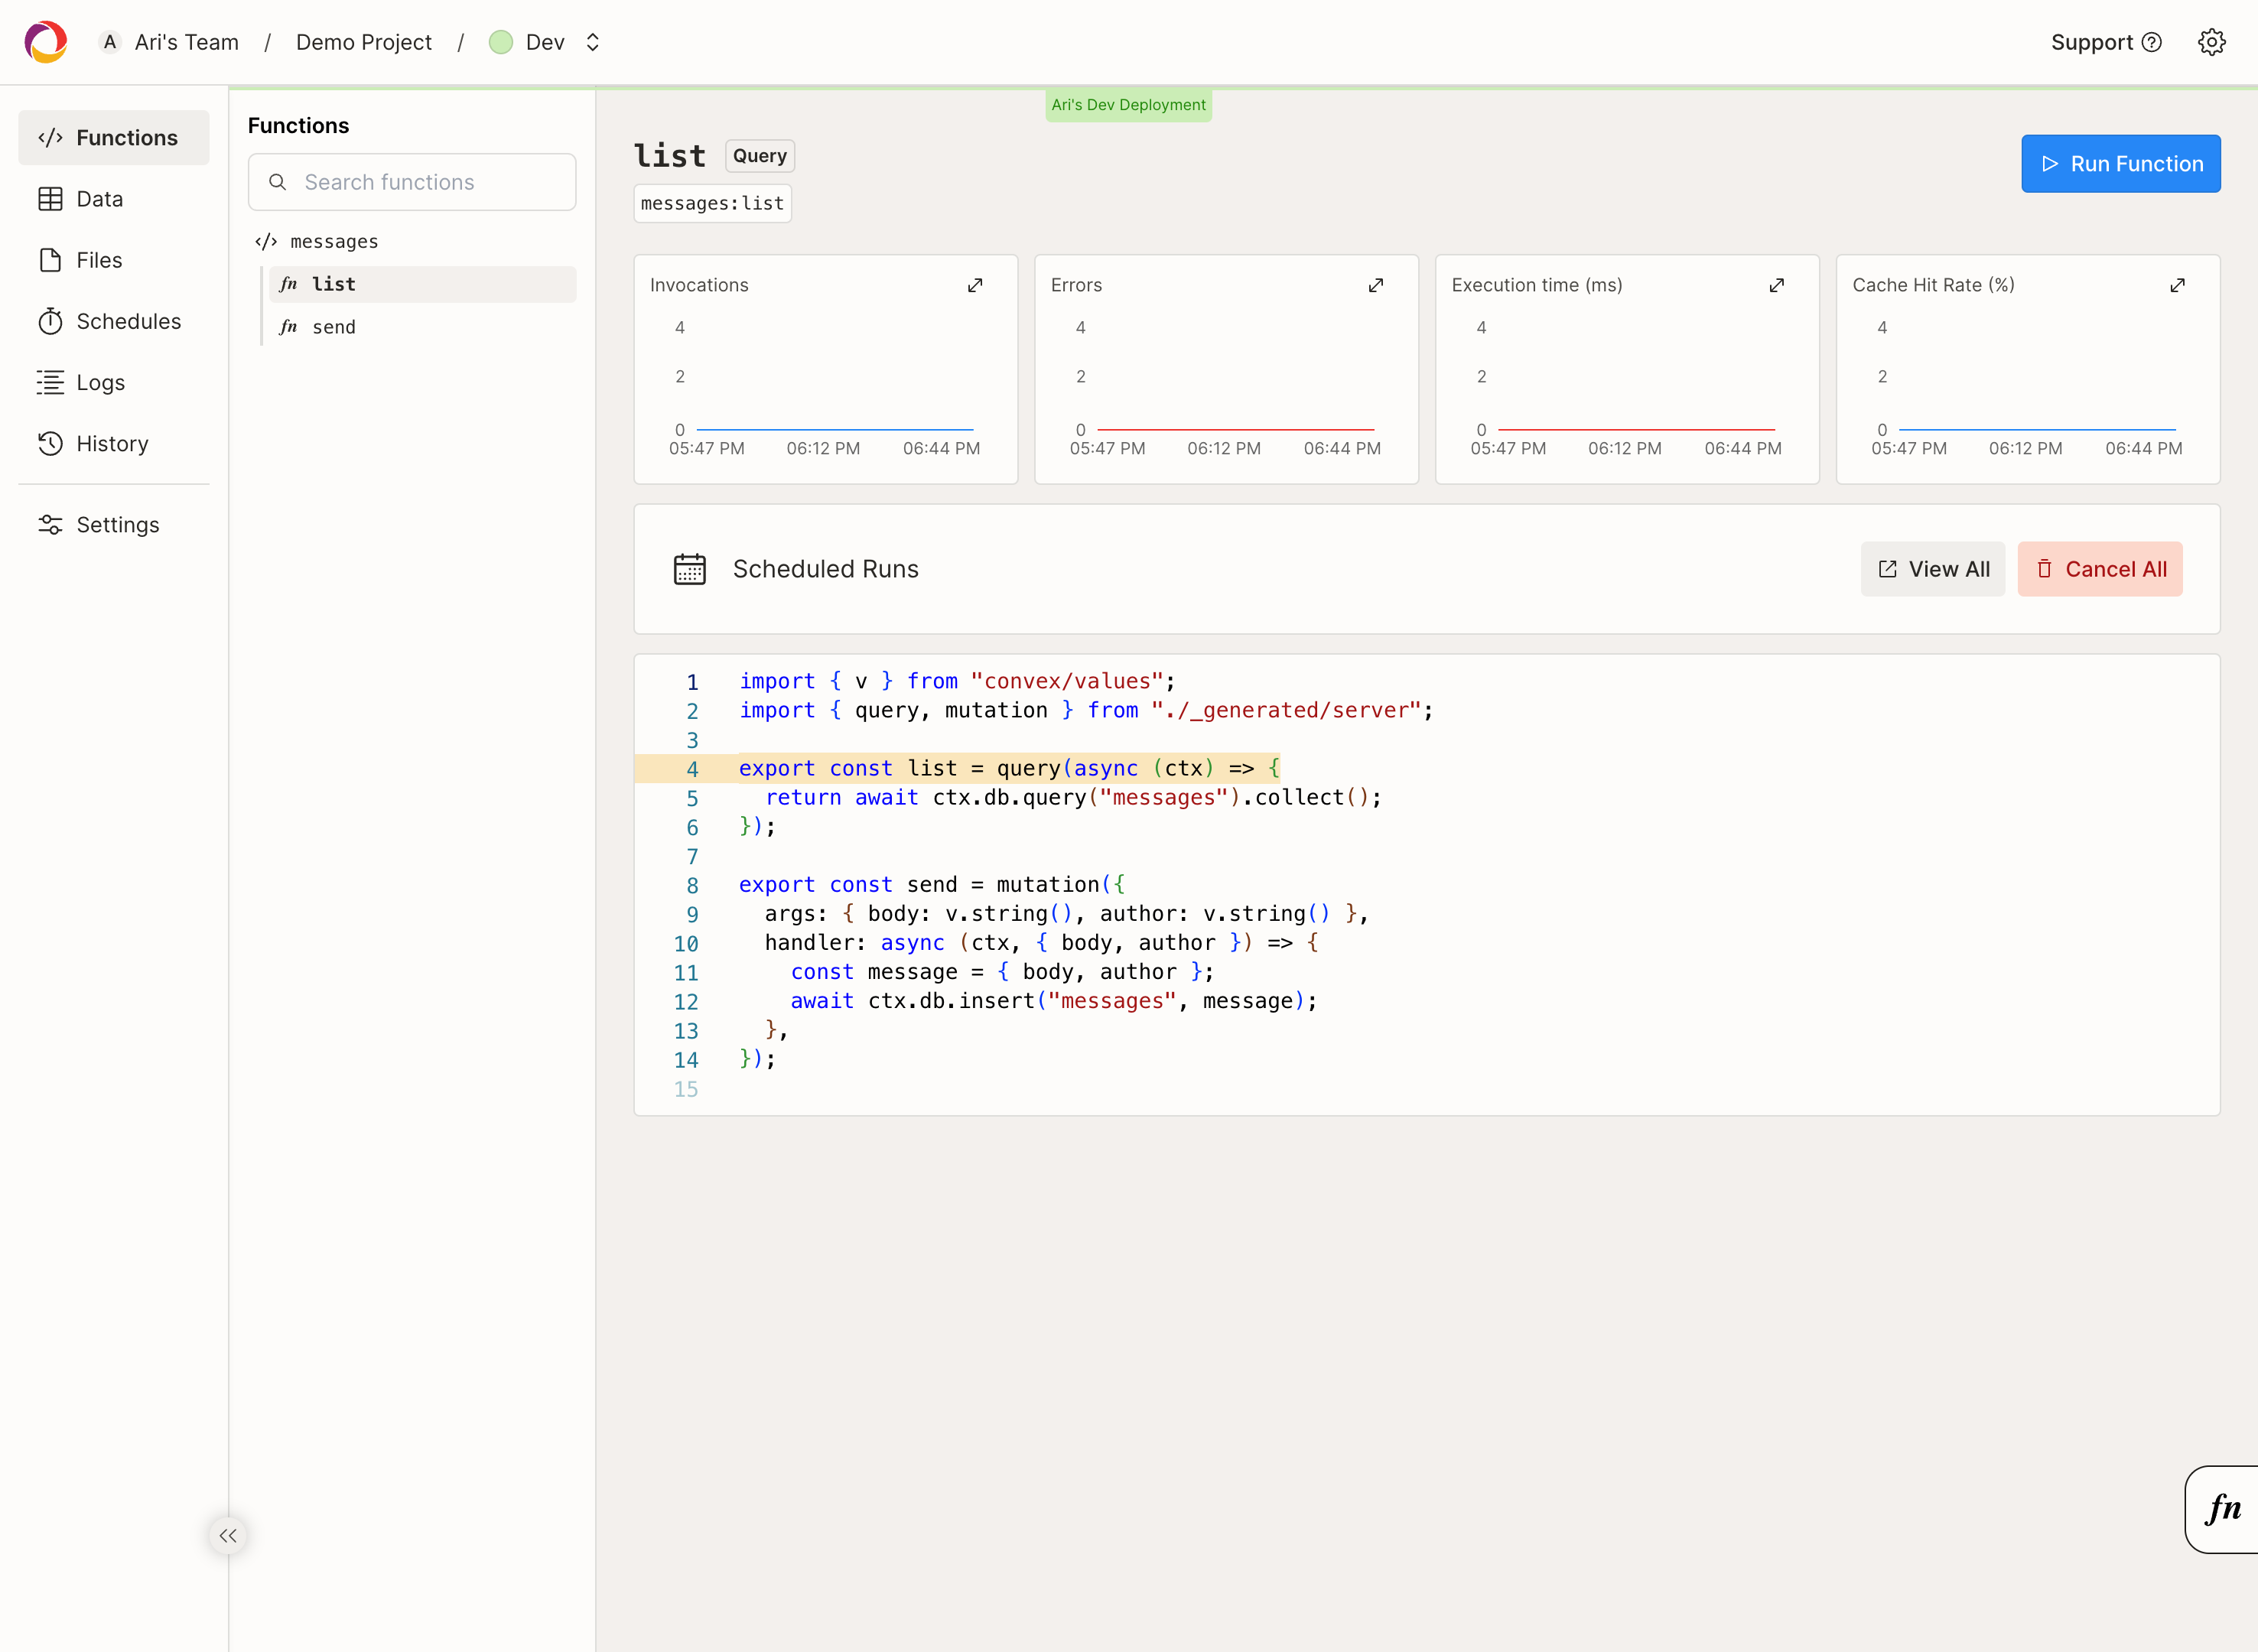
Task: Click Cancel All scheduled runs
Action: [x=2100, y=569]
